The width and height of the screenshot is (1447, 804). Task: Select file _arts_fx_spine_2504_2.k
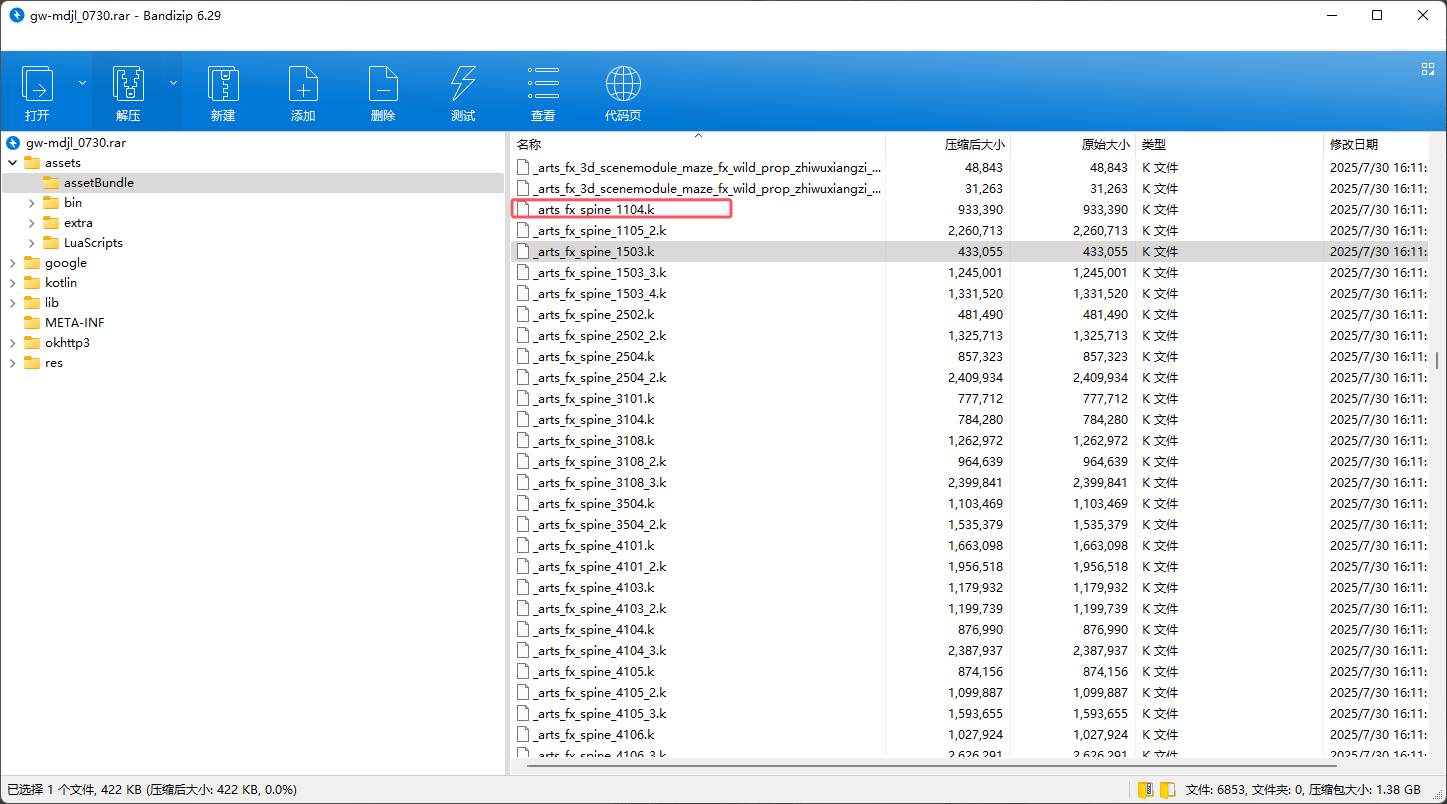[x=600, y=378]
